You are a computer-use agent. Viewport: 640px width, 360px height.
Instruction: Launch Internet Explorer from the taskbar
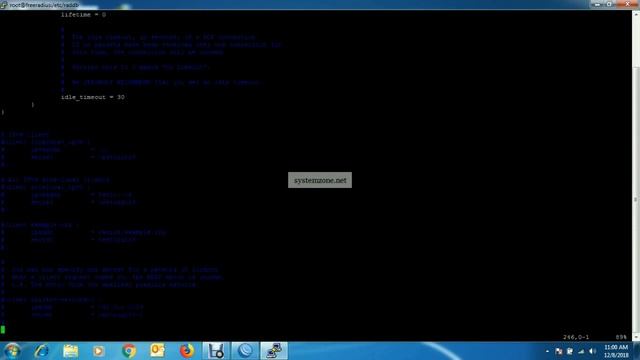click(42, 351)
